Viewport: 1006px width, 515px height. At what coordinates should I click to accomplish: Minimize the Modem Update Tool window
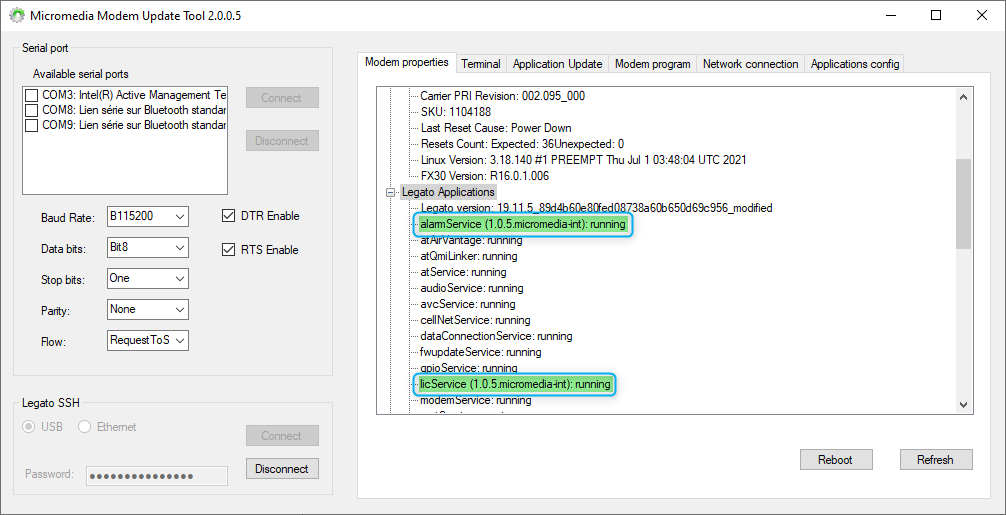pos(891,15)
